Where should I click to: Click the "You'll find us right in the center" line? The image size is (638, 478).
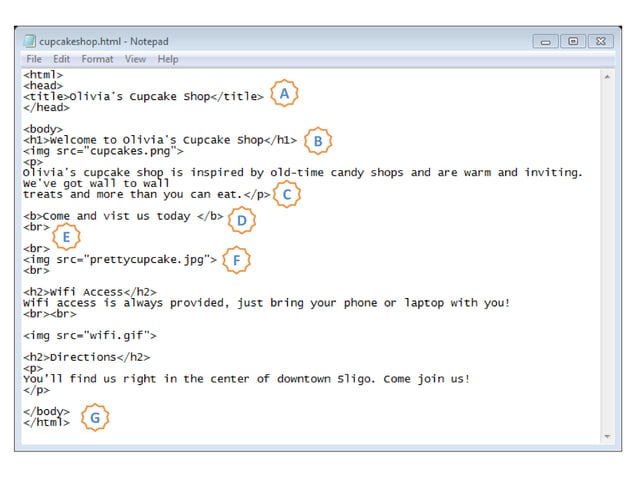[247, 379]
